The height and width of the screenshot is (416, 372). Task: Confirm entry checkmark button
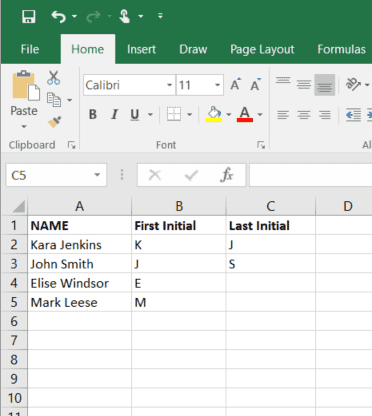coord(191,175)
